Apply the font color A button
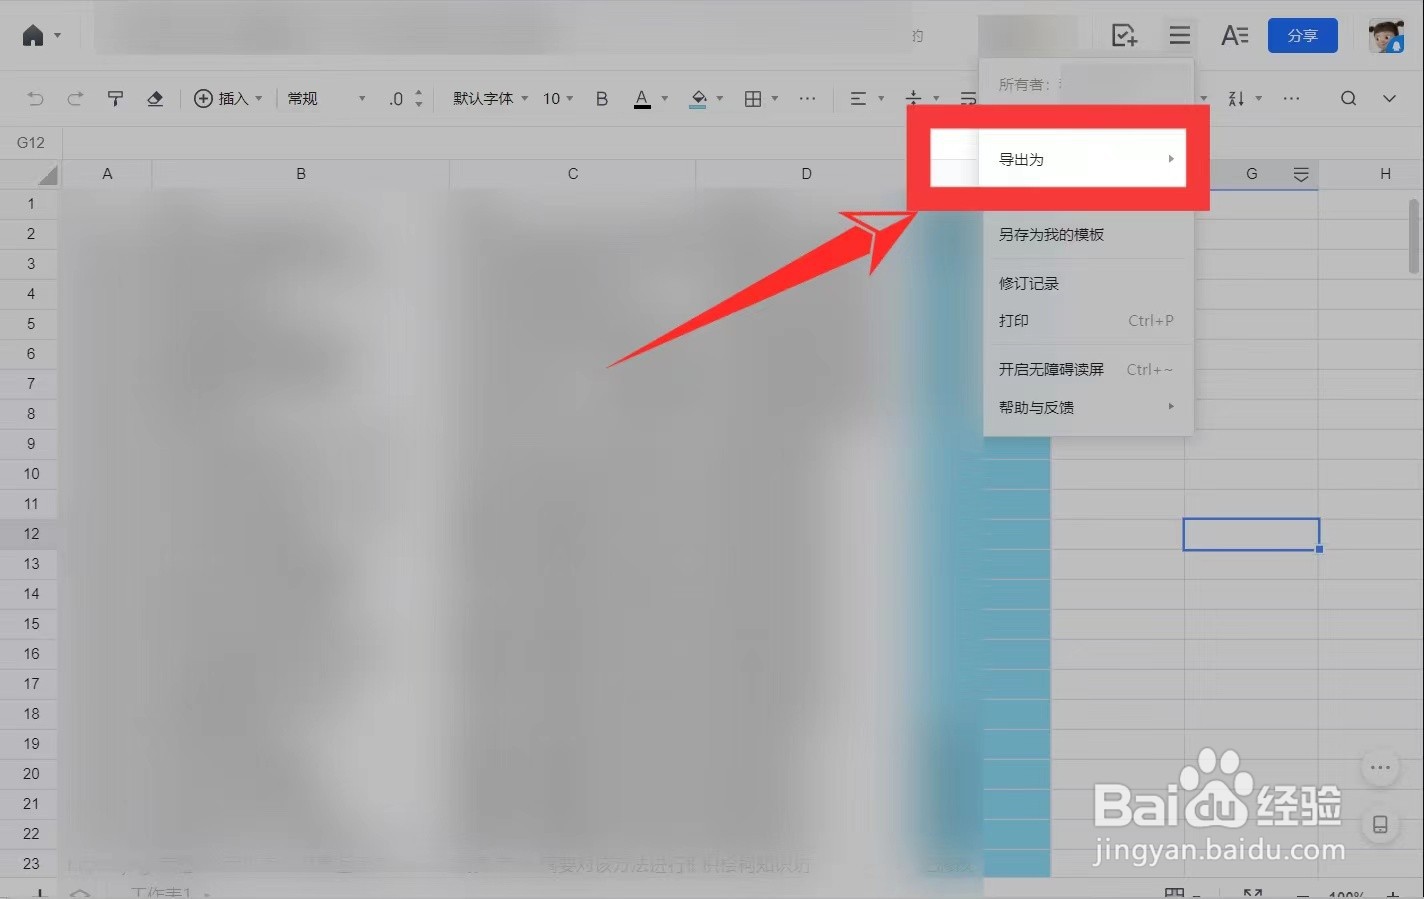 (x=642, y=98)
